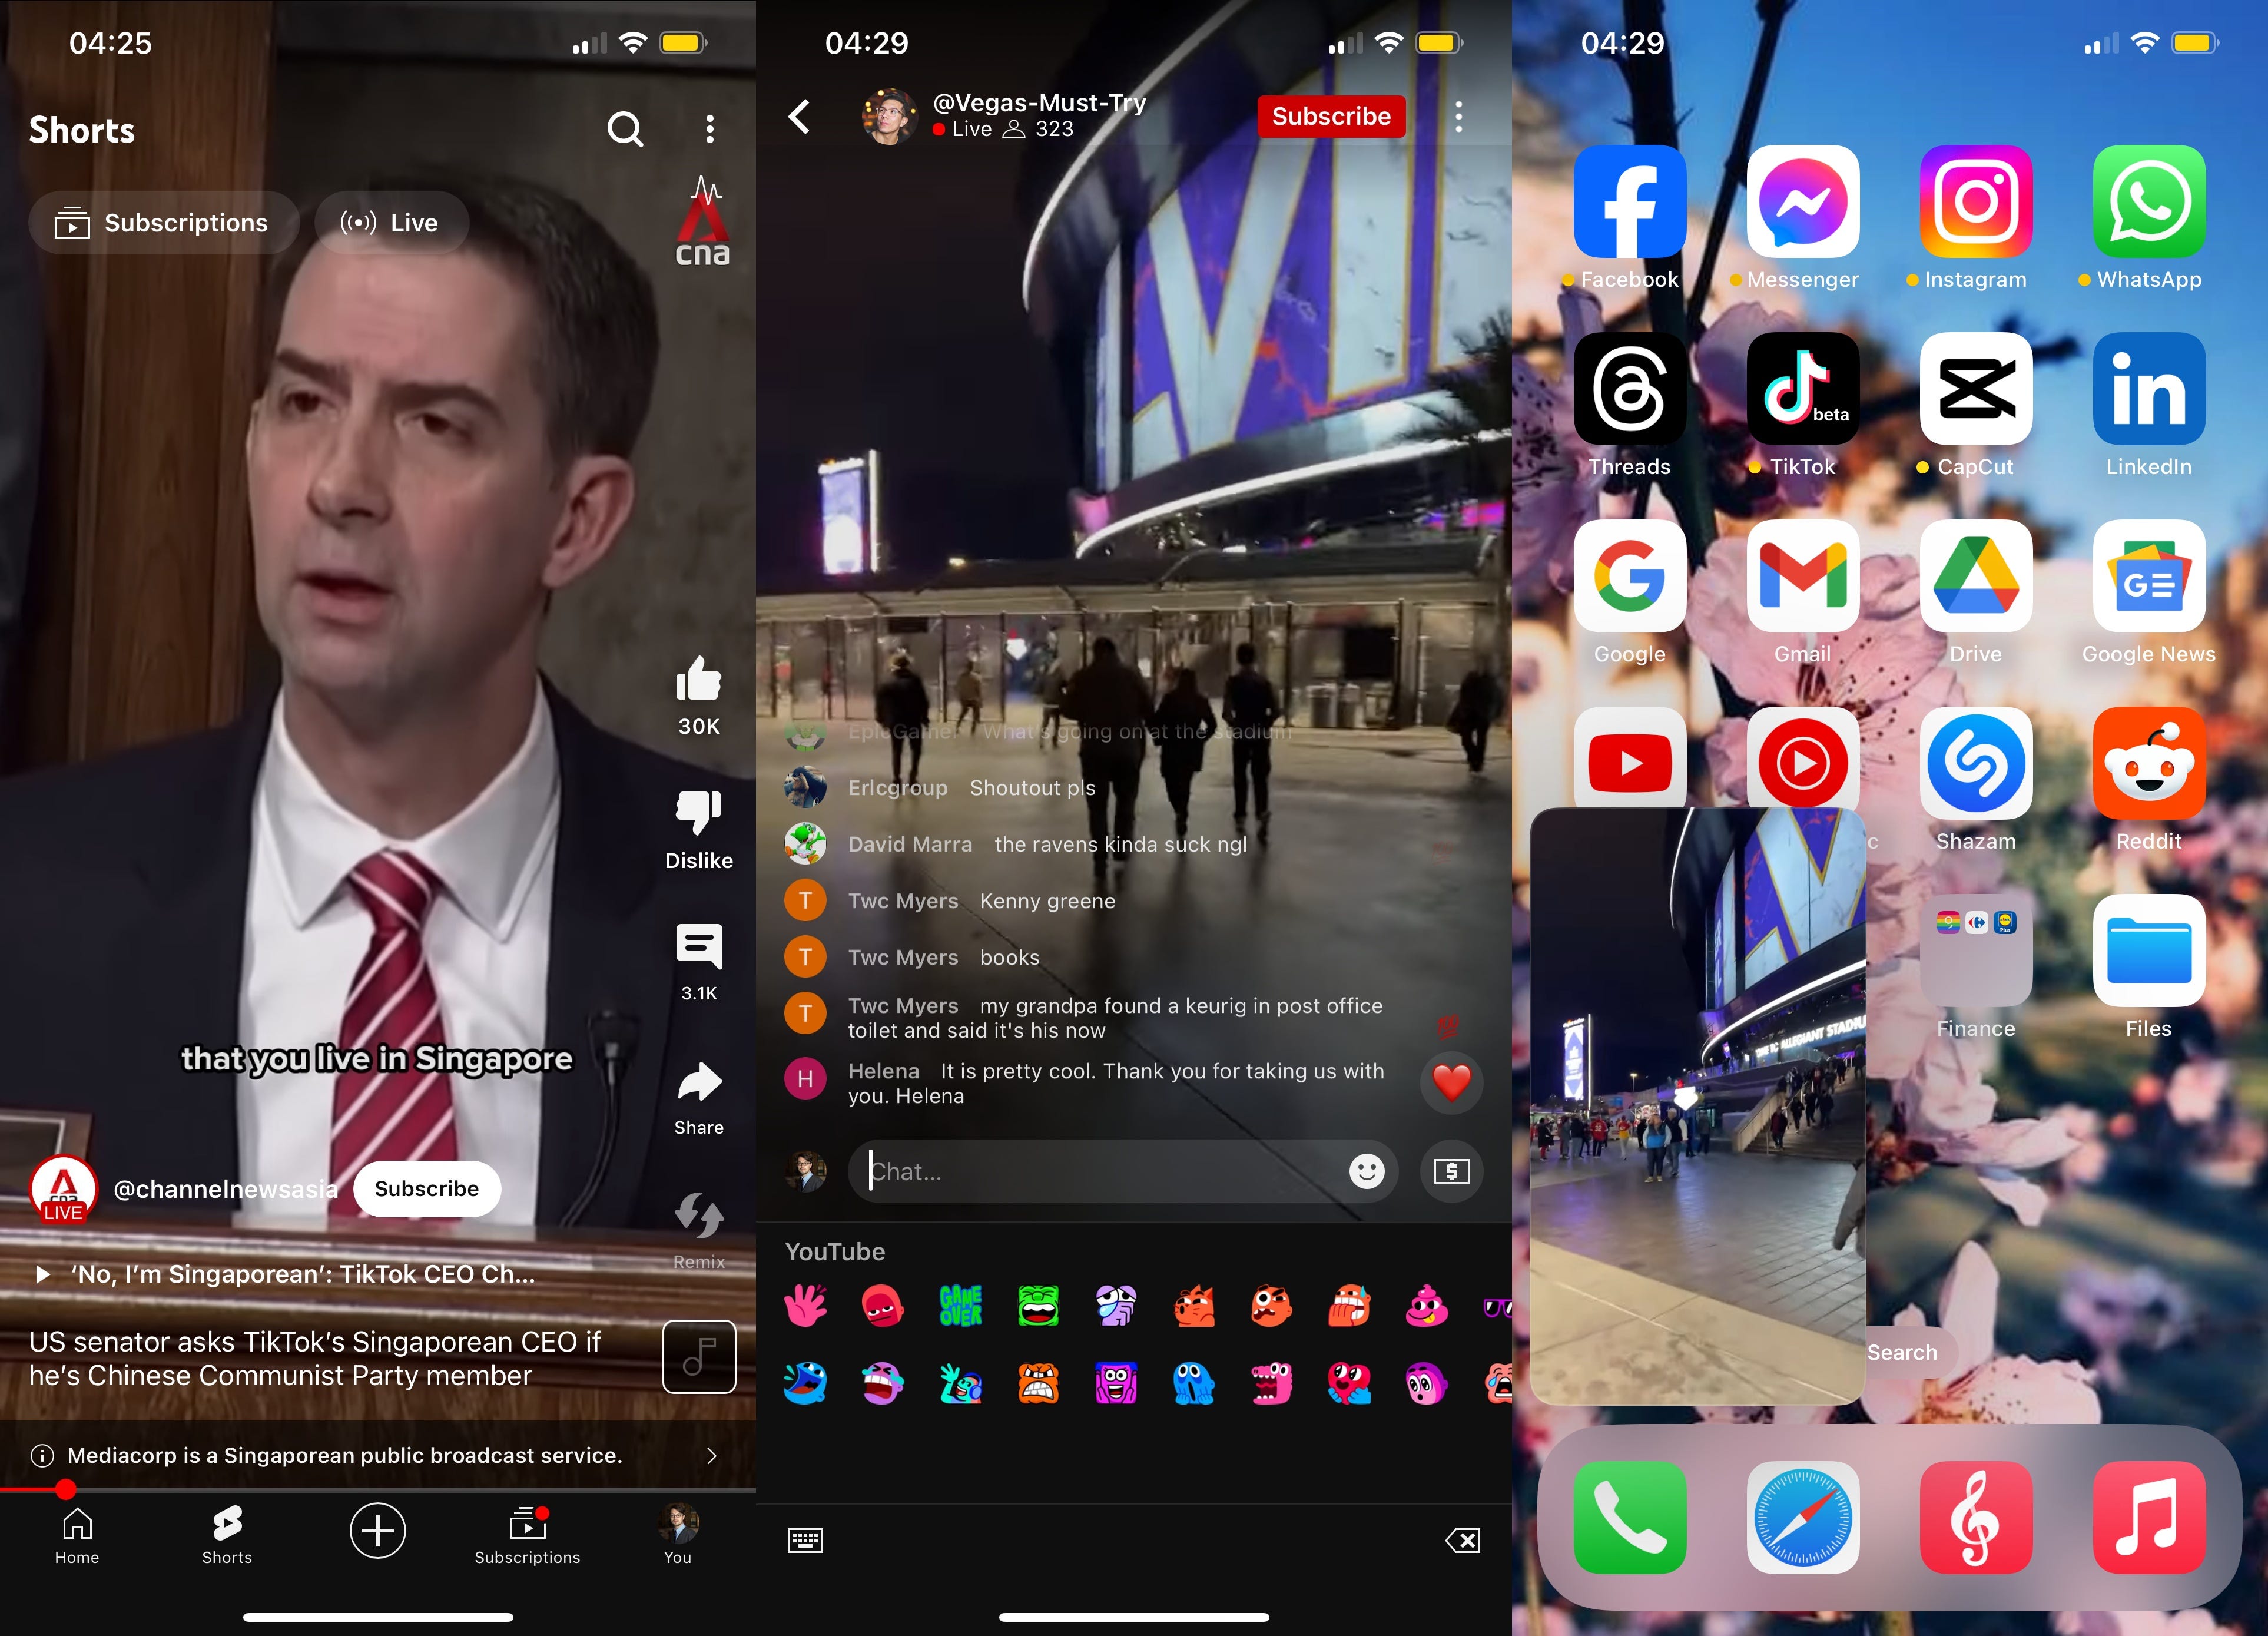The width and height of the screenshot is (2268, 1636).
Task: Go back from Vegas-Must-Try live stream
Action: [x=799, y=117]
